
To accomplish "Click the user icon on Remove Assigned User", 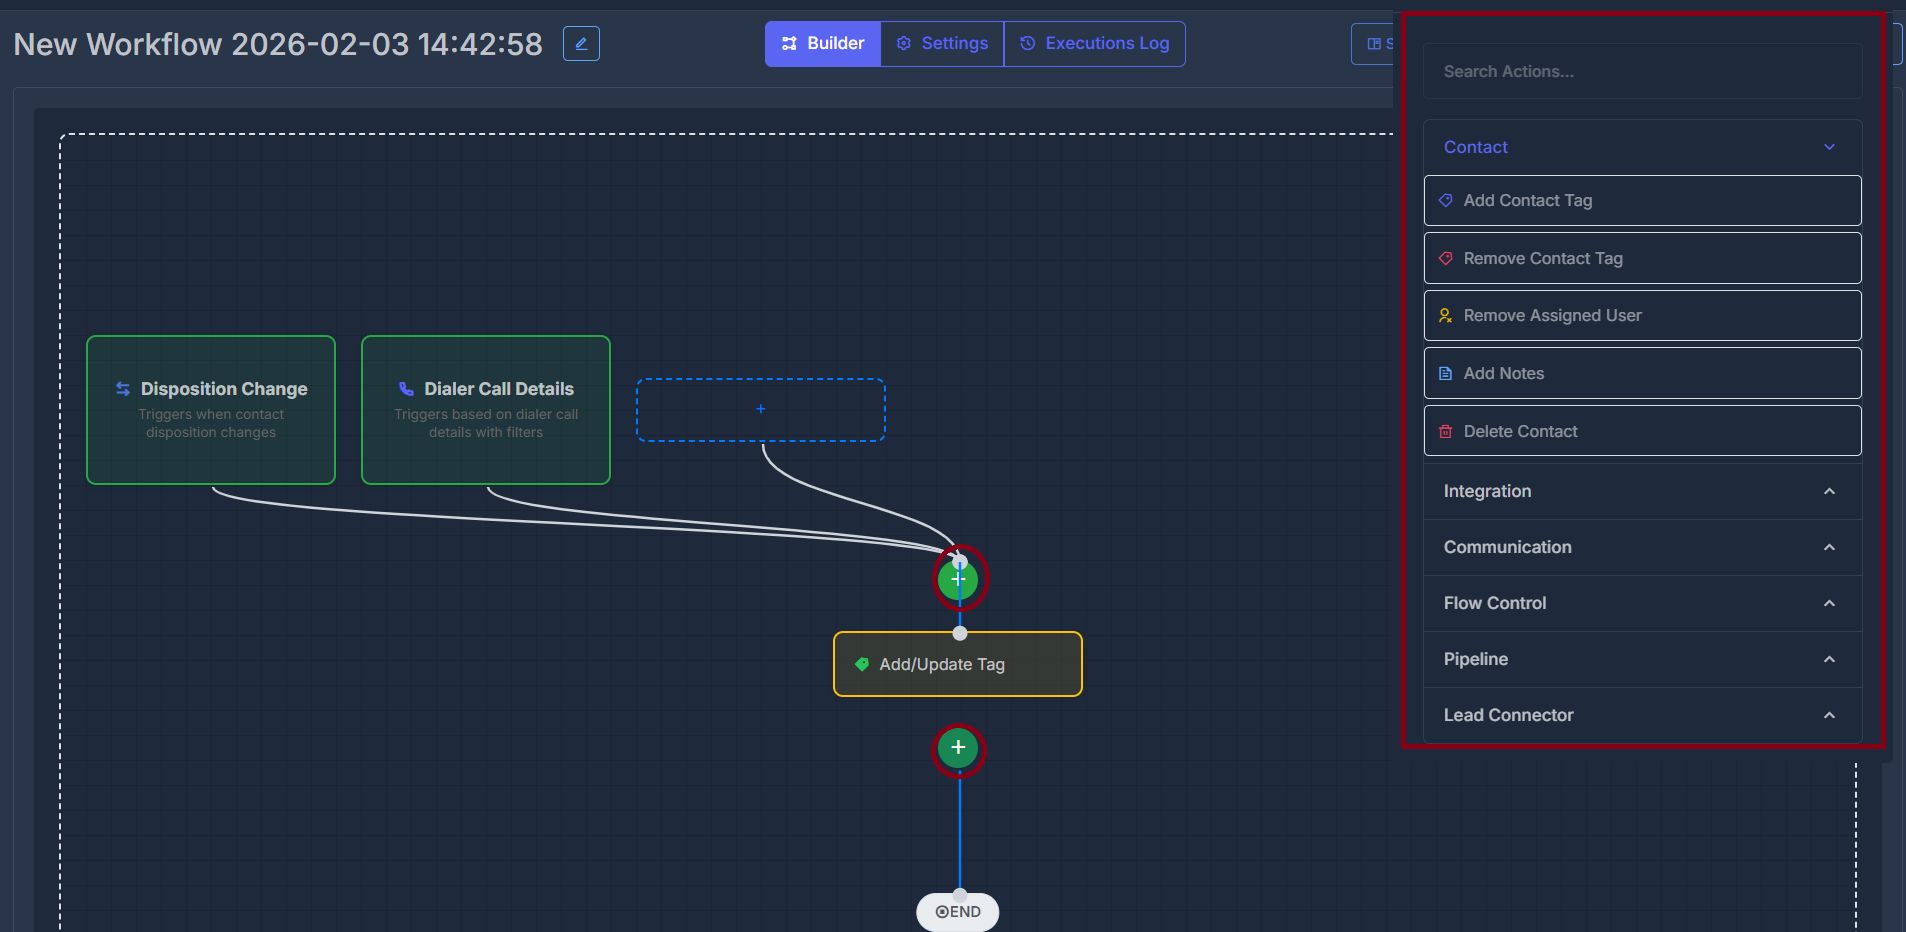I will tap(1446, 315).
